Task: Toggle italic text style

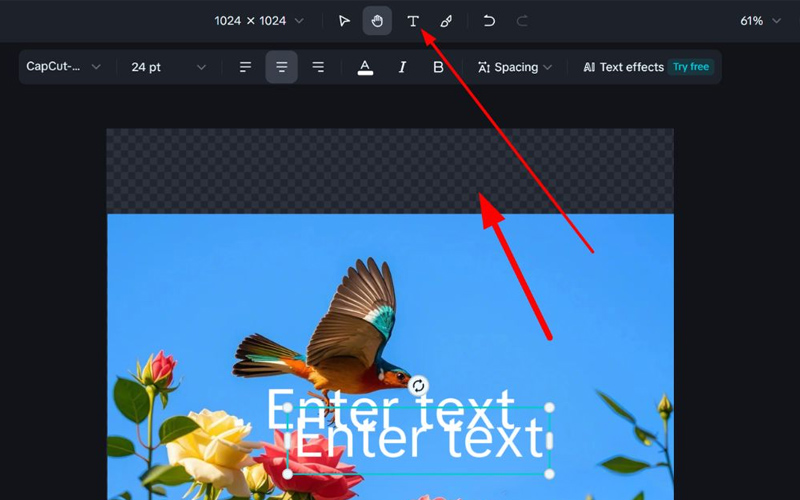Action: [x=402, y=67]
